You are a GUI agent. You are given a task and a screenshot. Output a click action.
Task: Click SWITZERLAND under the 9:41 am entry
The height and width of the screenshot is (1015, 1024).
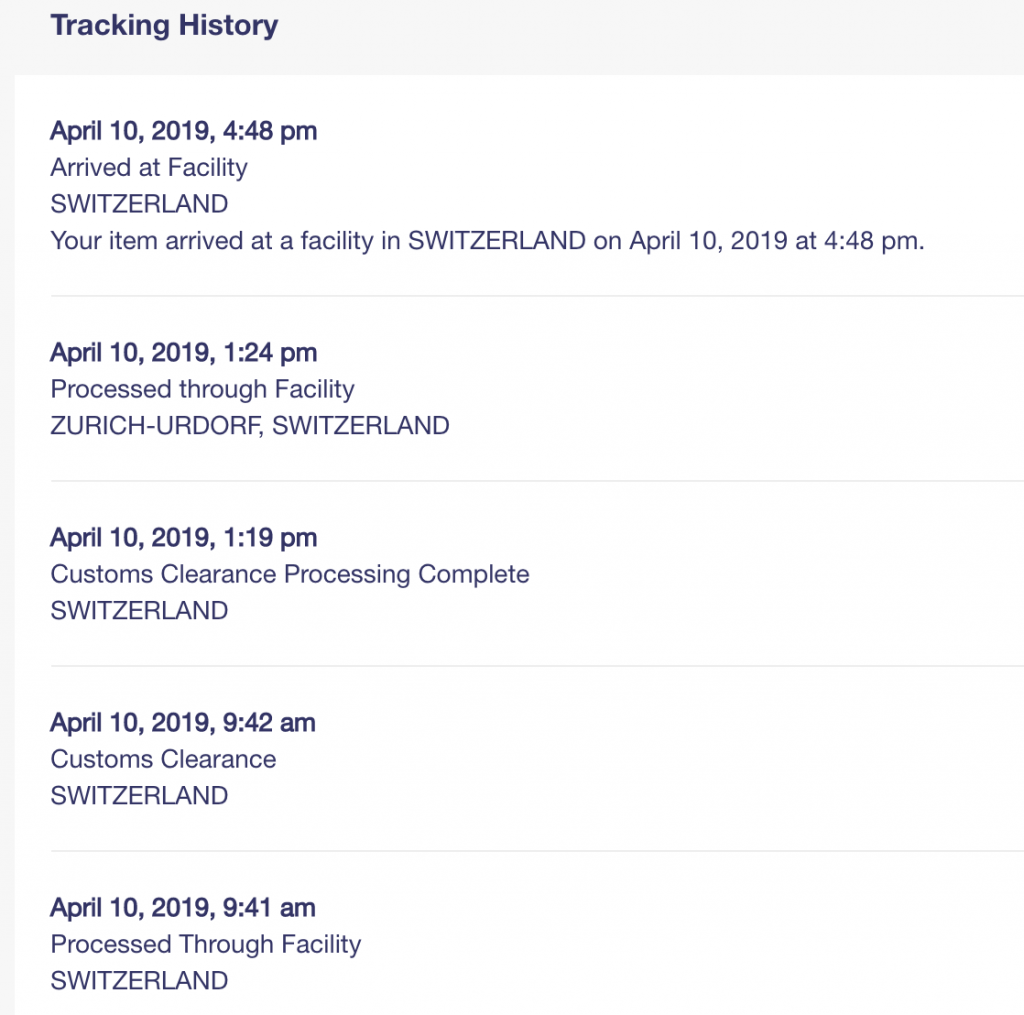tap(139, 981)
